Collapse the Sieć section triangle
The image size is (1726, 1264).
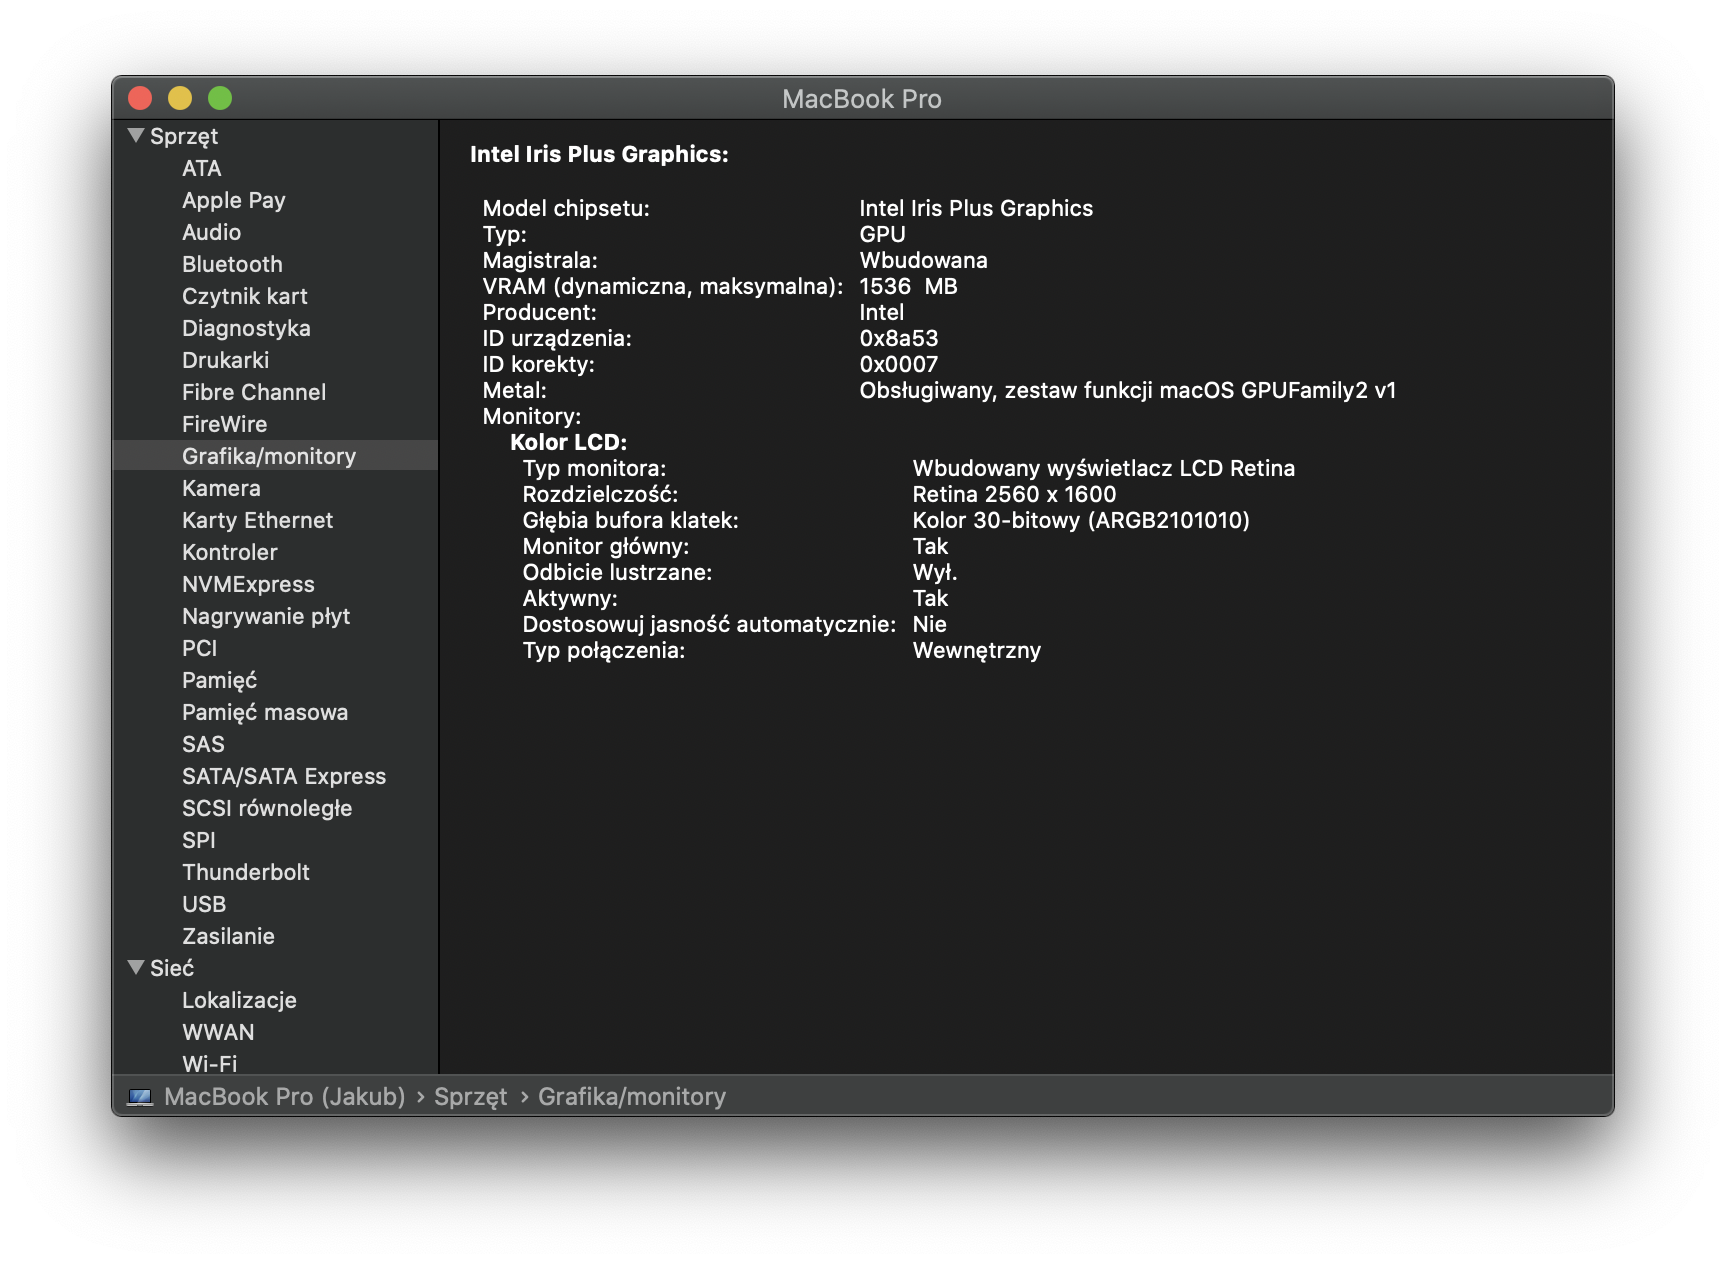click(x=136, y=967)
